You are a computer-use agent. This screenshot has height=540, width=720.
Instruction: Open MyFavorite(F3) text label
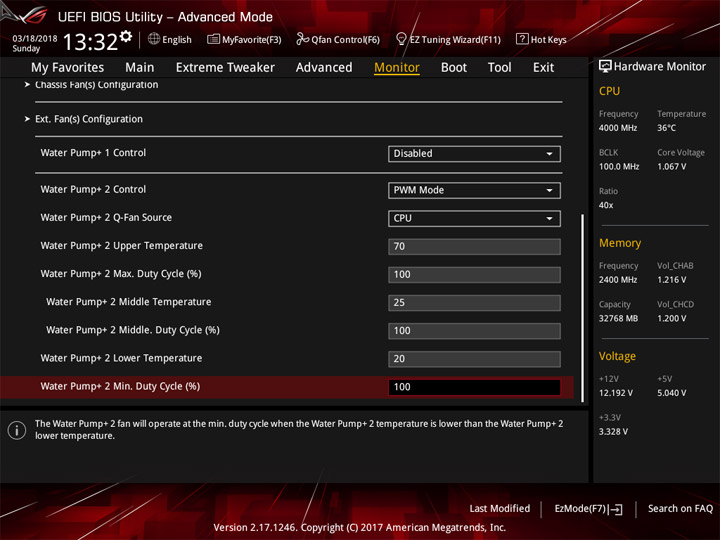pyautogui.click(x=252, y=40)
